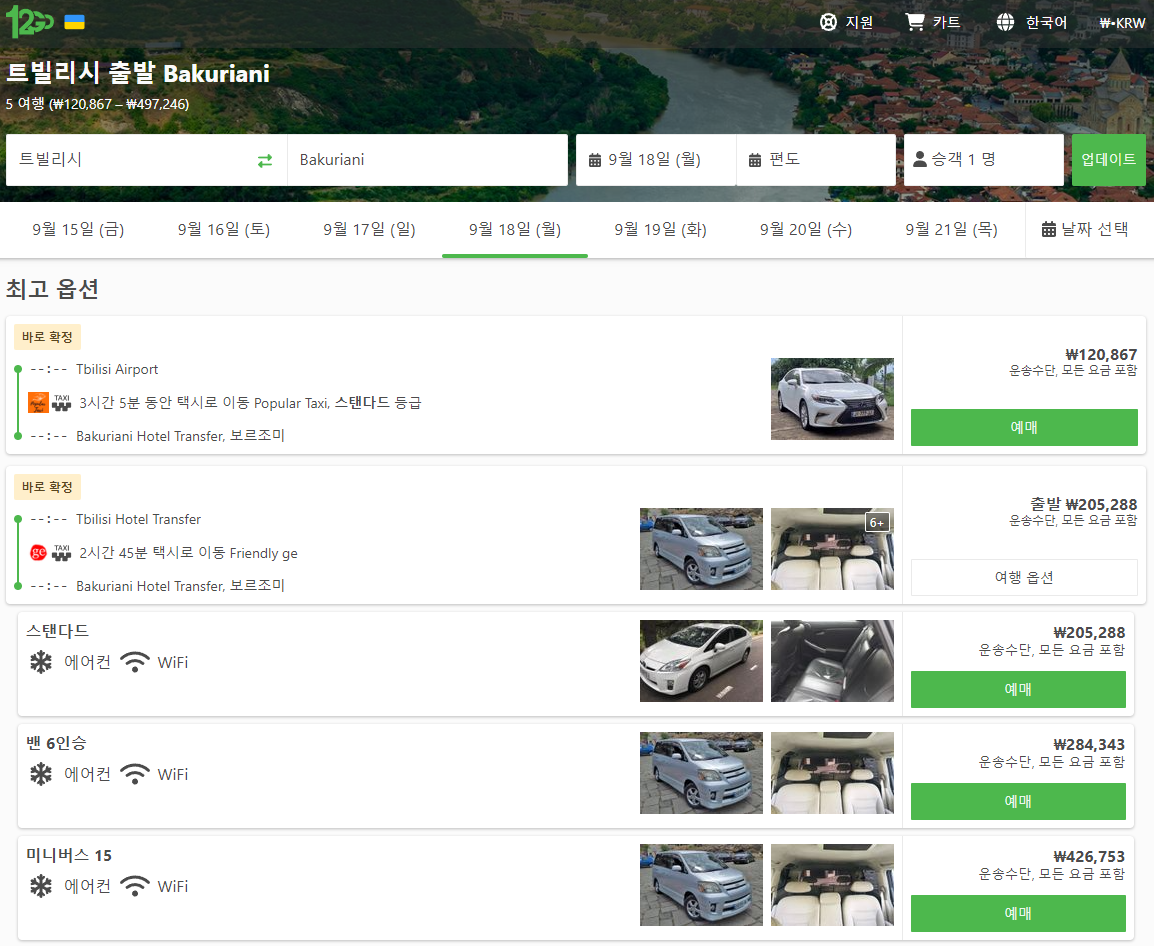Click 바로 확정 badge on Popular Taxi
Viewport: 1154px width, 946px height.
coord(47,337)
